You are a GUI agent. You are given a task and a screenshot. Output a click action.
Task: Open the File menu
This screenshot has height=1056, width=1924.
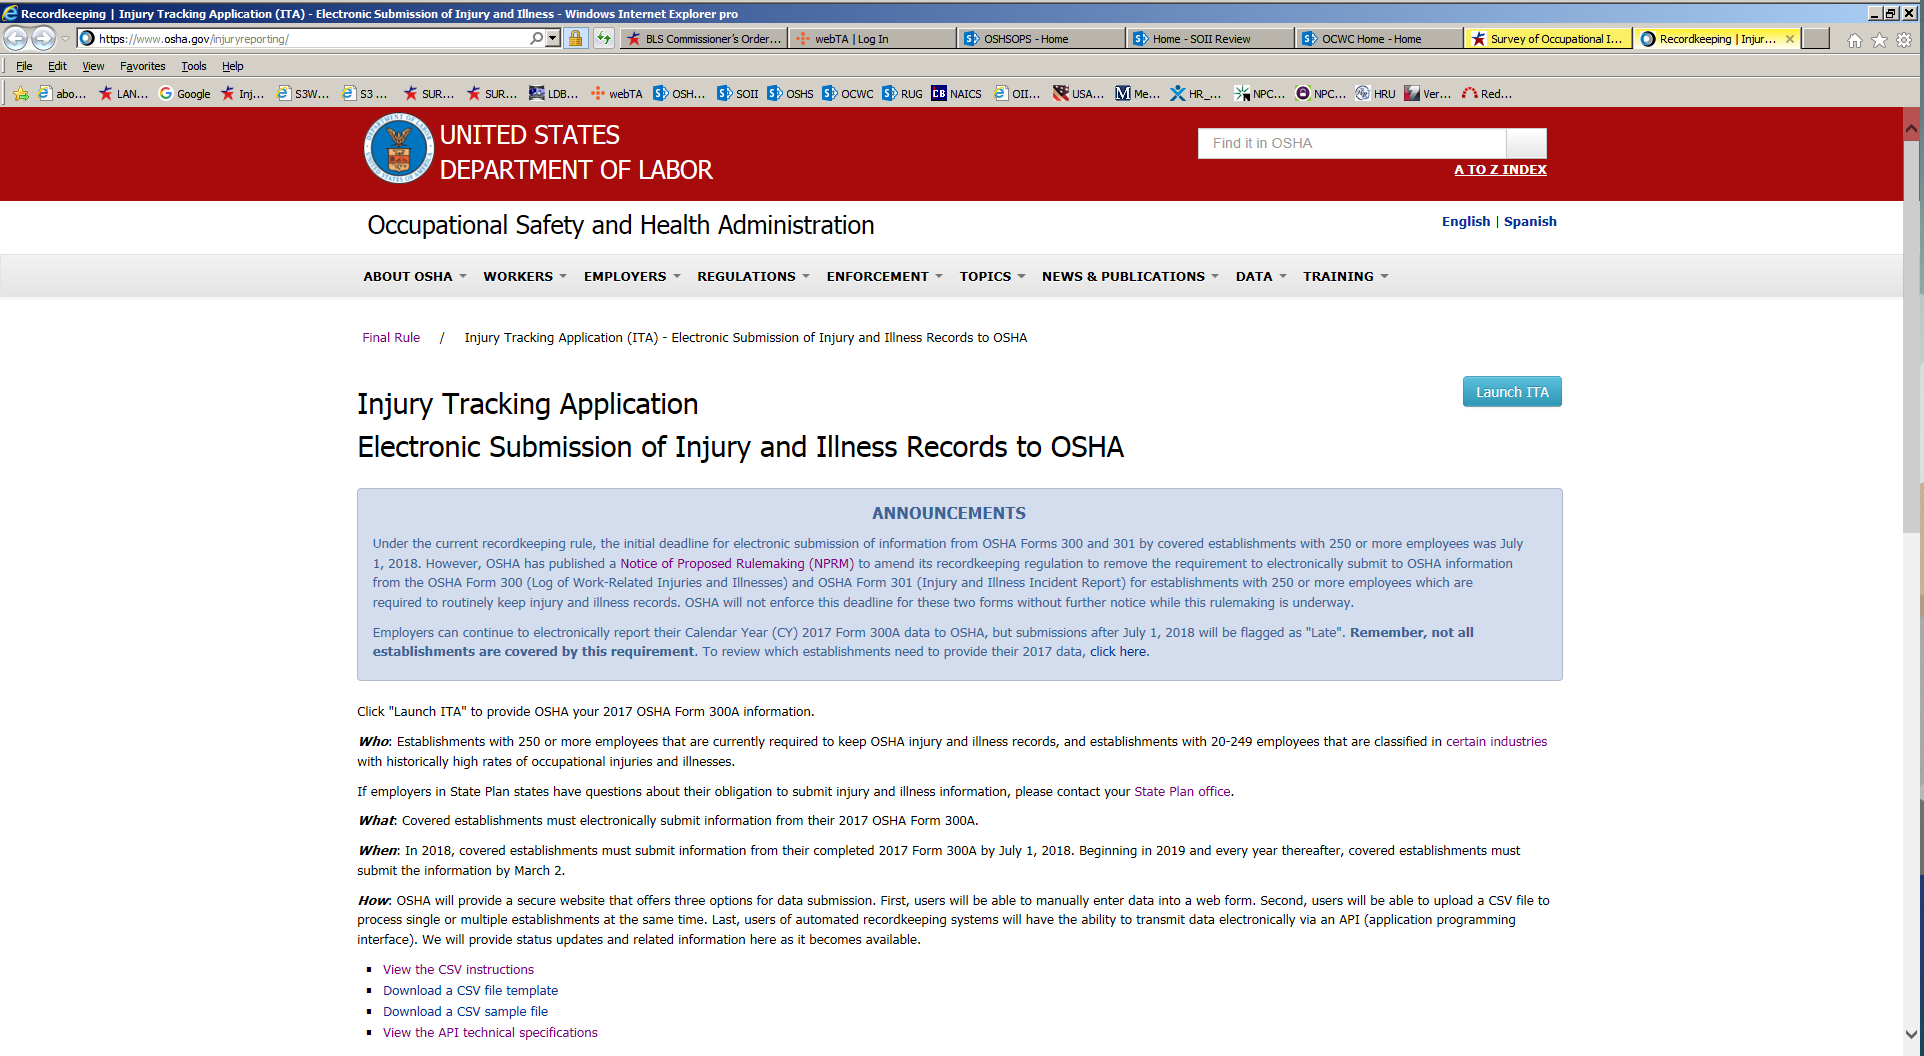point(24,66)
